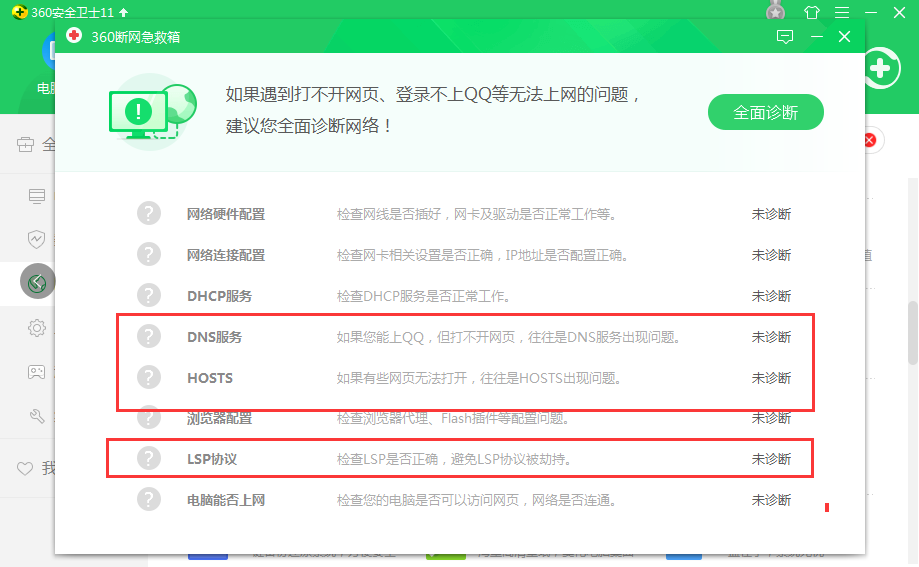
Task: Click 未诊断 status of DHCP服务
Action: (x=771, y=296)
